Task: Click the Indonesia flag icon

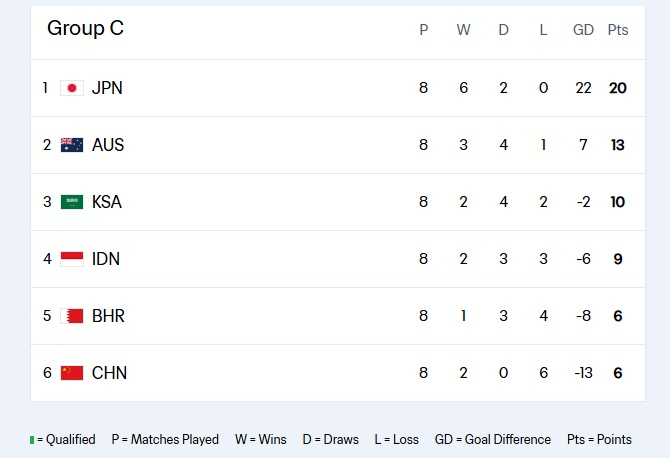Action: pos(72,259)
